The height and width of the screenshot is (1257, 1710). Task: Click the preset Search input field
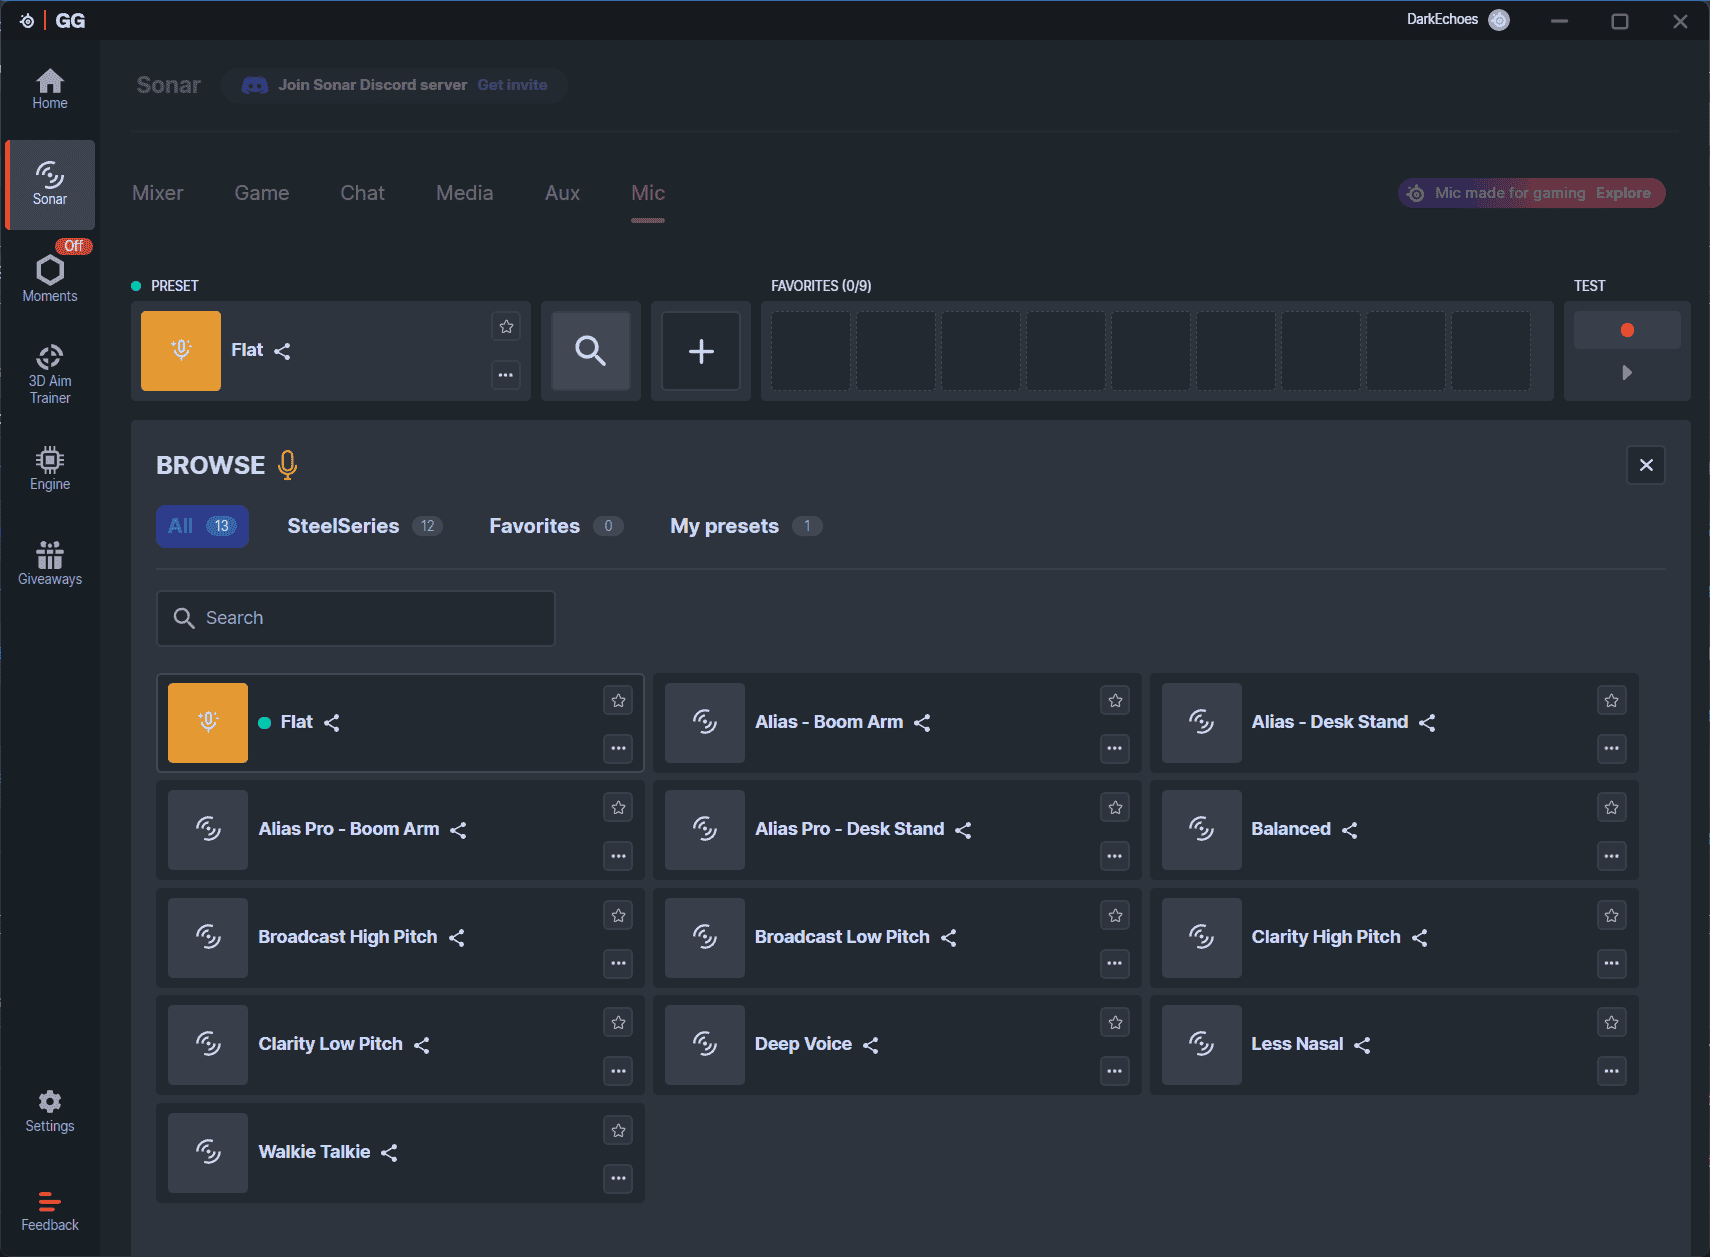pos(356,618)
